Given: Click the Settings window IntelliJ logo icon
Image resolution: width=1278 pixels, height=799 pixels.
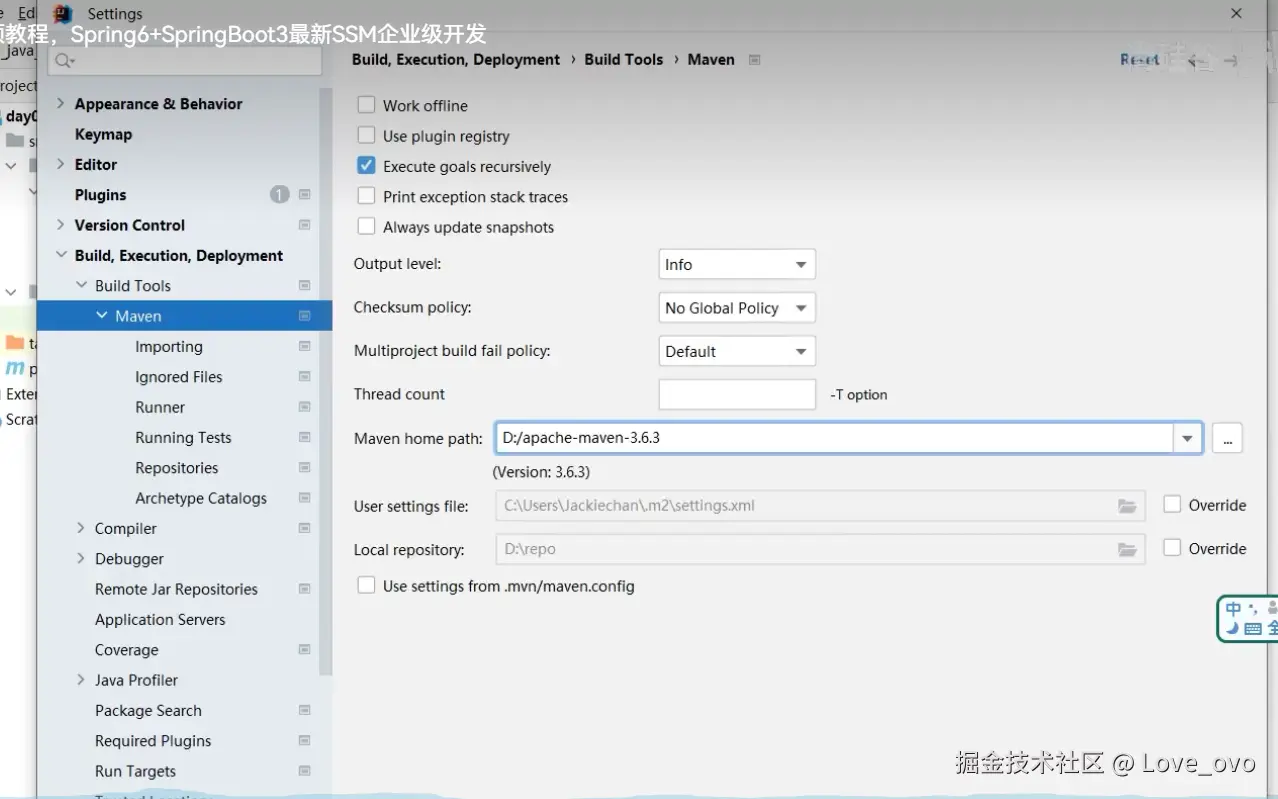Looking at the screenshot, I should 64,14.
